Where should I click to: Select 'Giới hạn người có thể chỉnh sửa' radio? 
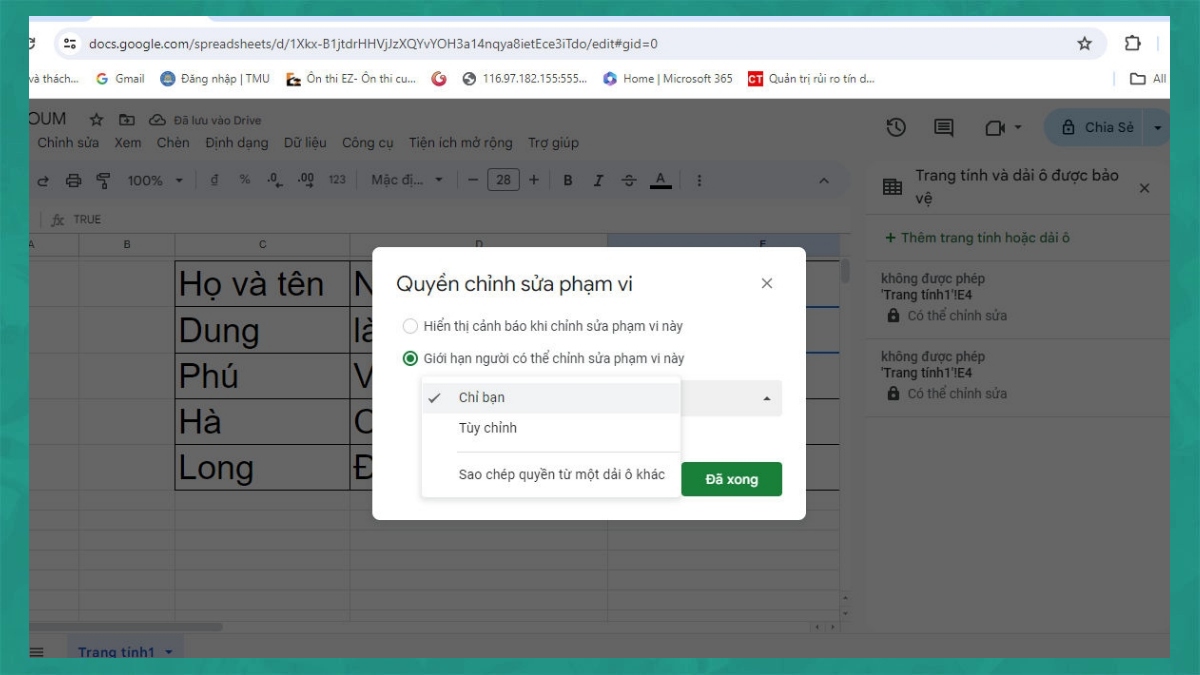[x=410, y=358]
